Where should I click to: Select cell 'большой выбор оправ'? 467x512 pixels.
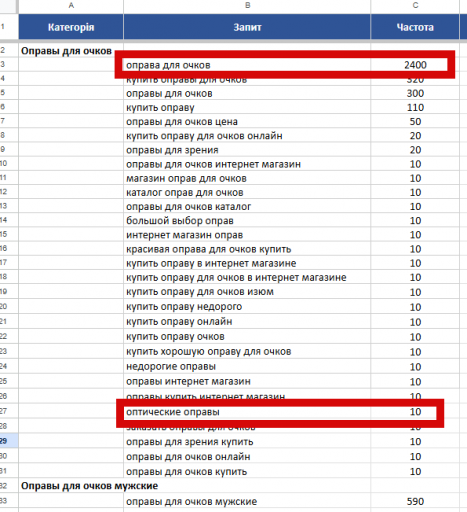tap(247, 221)
